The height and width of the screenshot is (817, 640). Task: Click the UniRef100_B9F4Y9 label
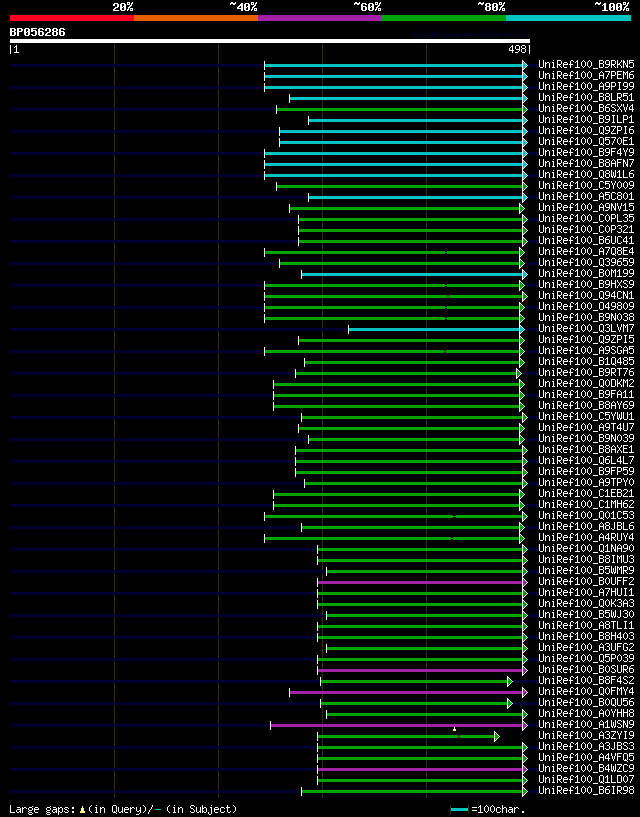[x=586, y=153]
